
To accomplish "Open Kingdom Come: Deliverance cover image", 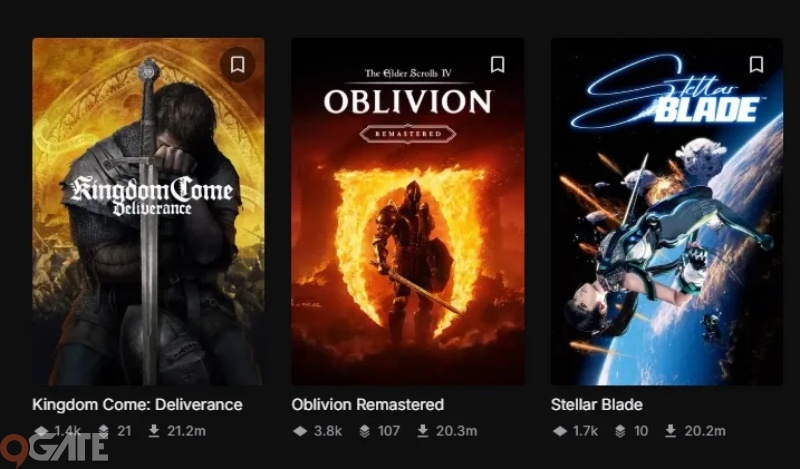I will (x=148, y=211).
